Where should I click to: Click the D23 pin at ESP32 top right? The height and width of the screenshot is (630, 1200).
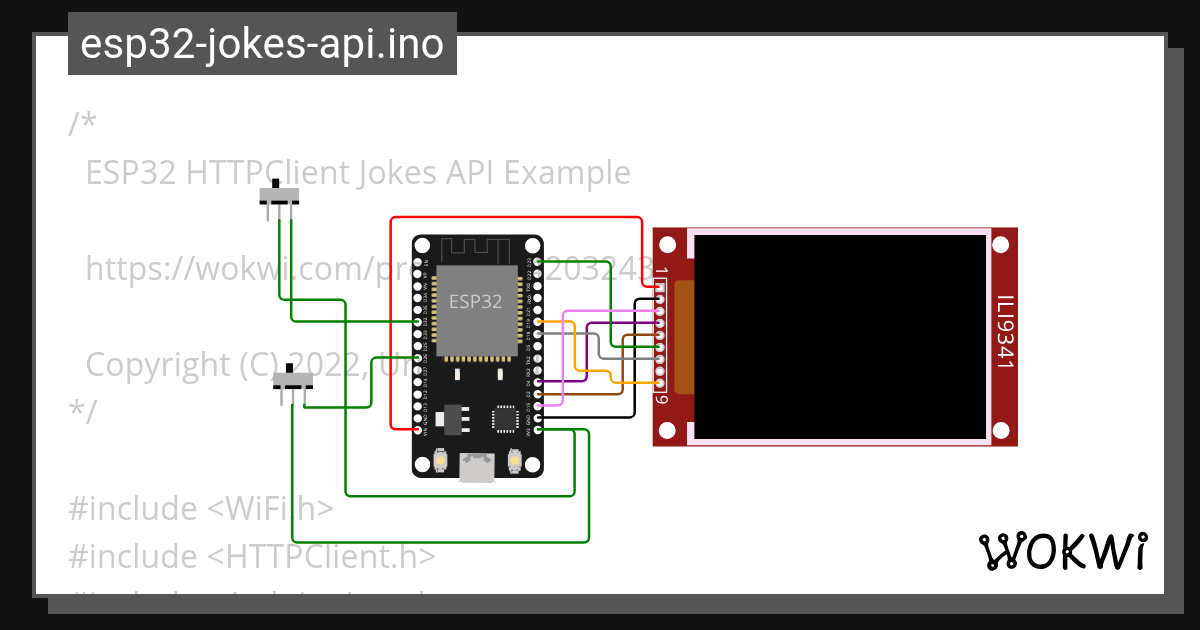[539, 262]
